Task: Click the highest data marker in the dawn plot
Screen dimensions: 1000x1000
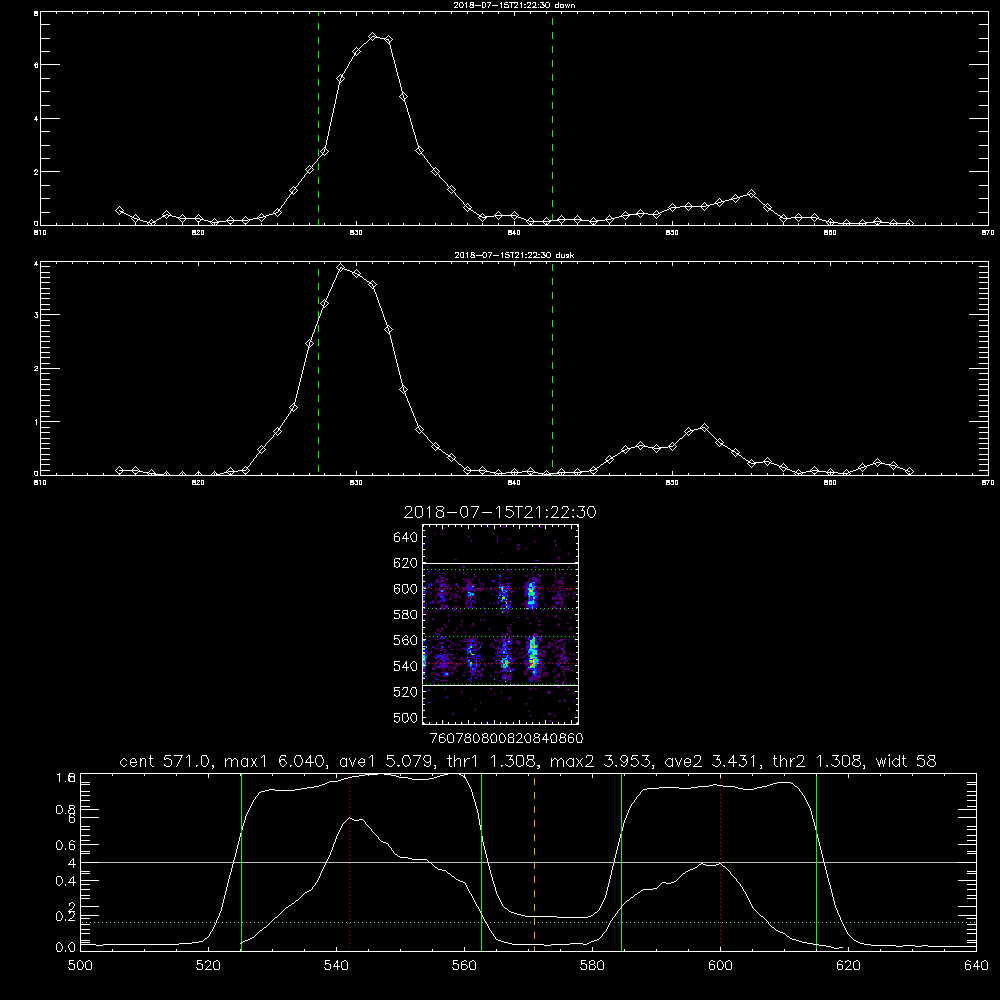Action: pyautogui.click(x=373, y=36)
